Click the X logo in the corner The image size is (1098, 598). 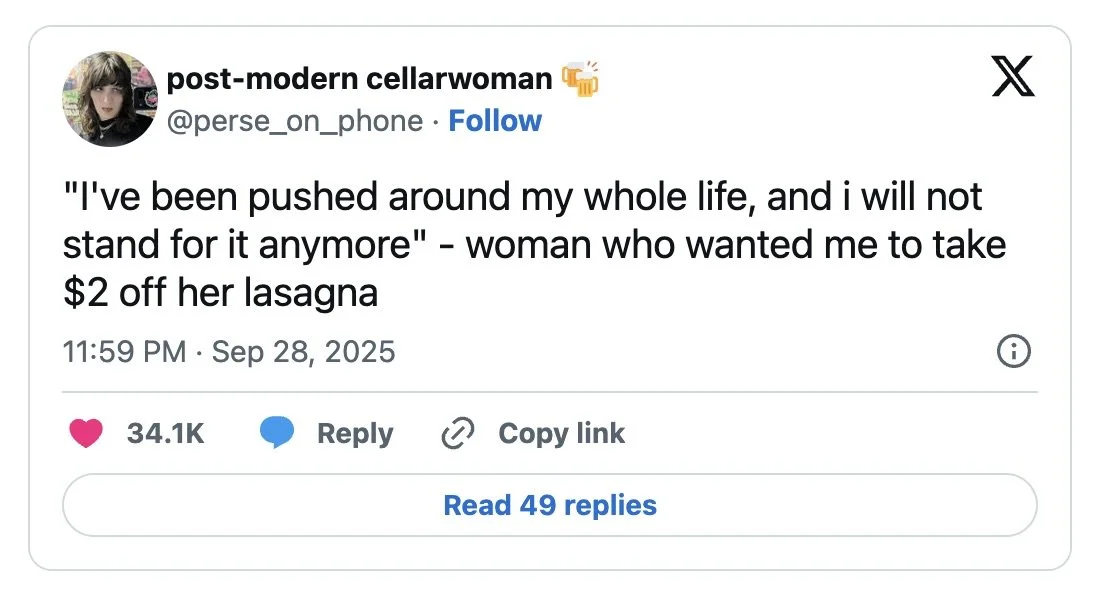(x=1013, y=77)
